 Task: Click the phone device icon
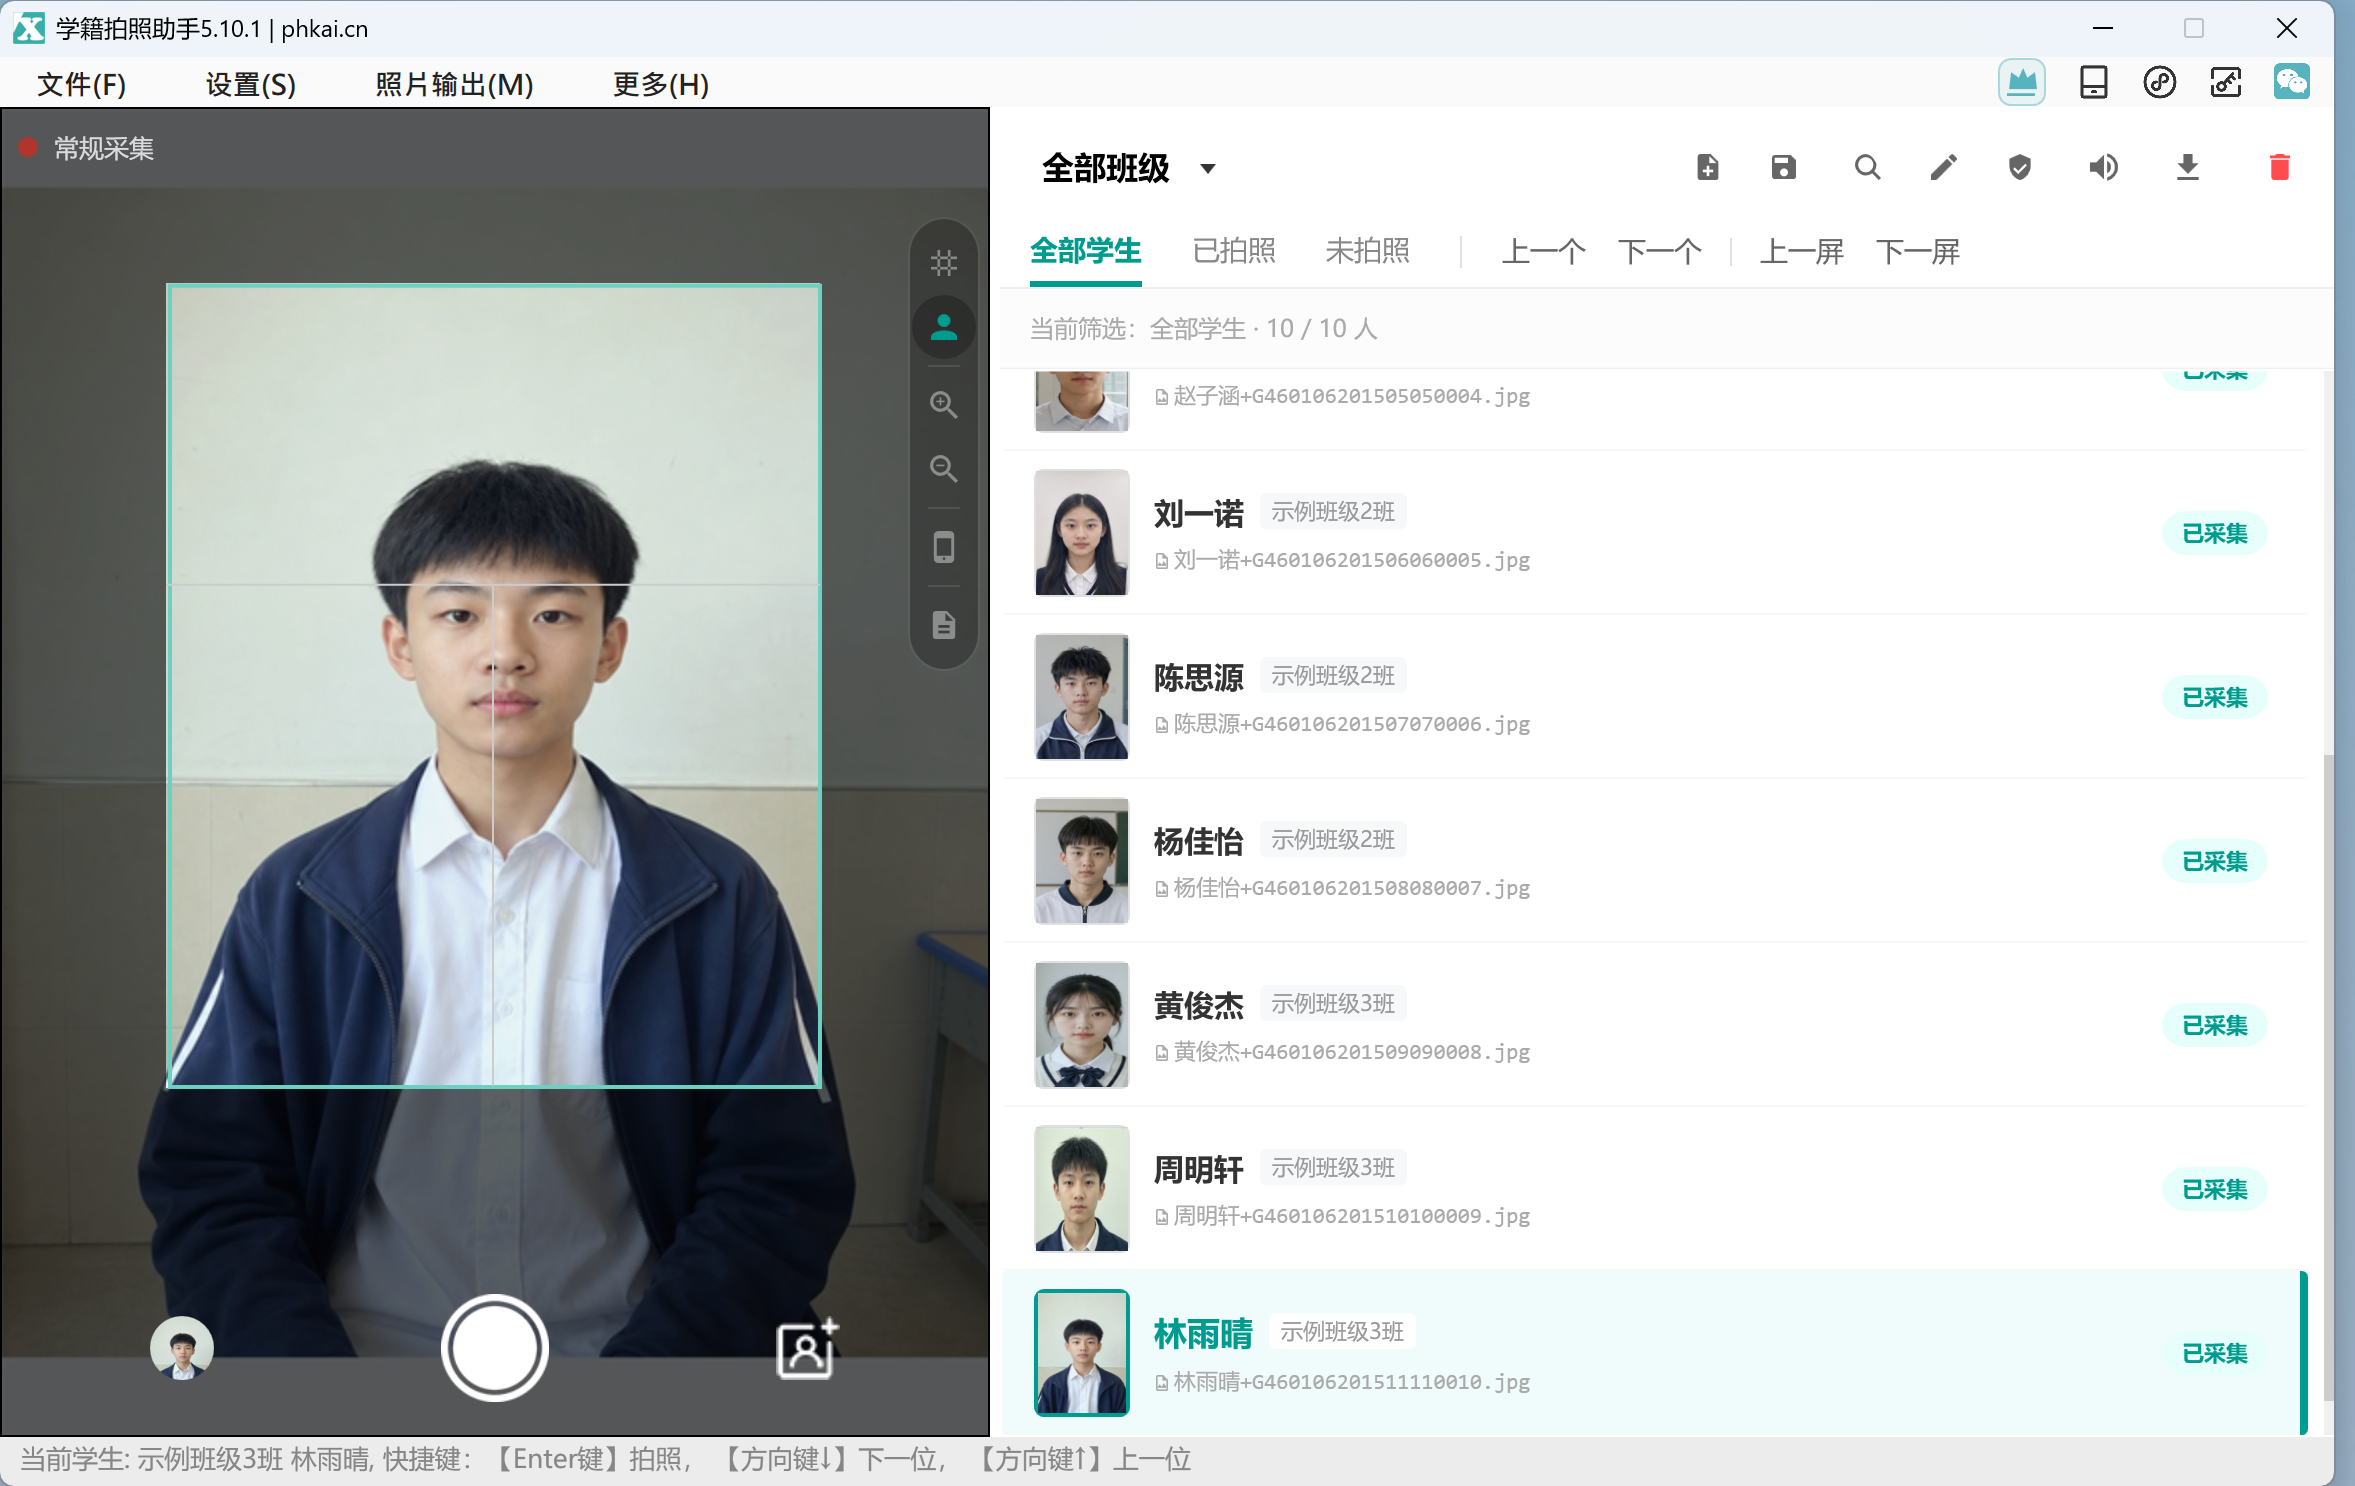click(943, 547)
